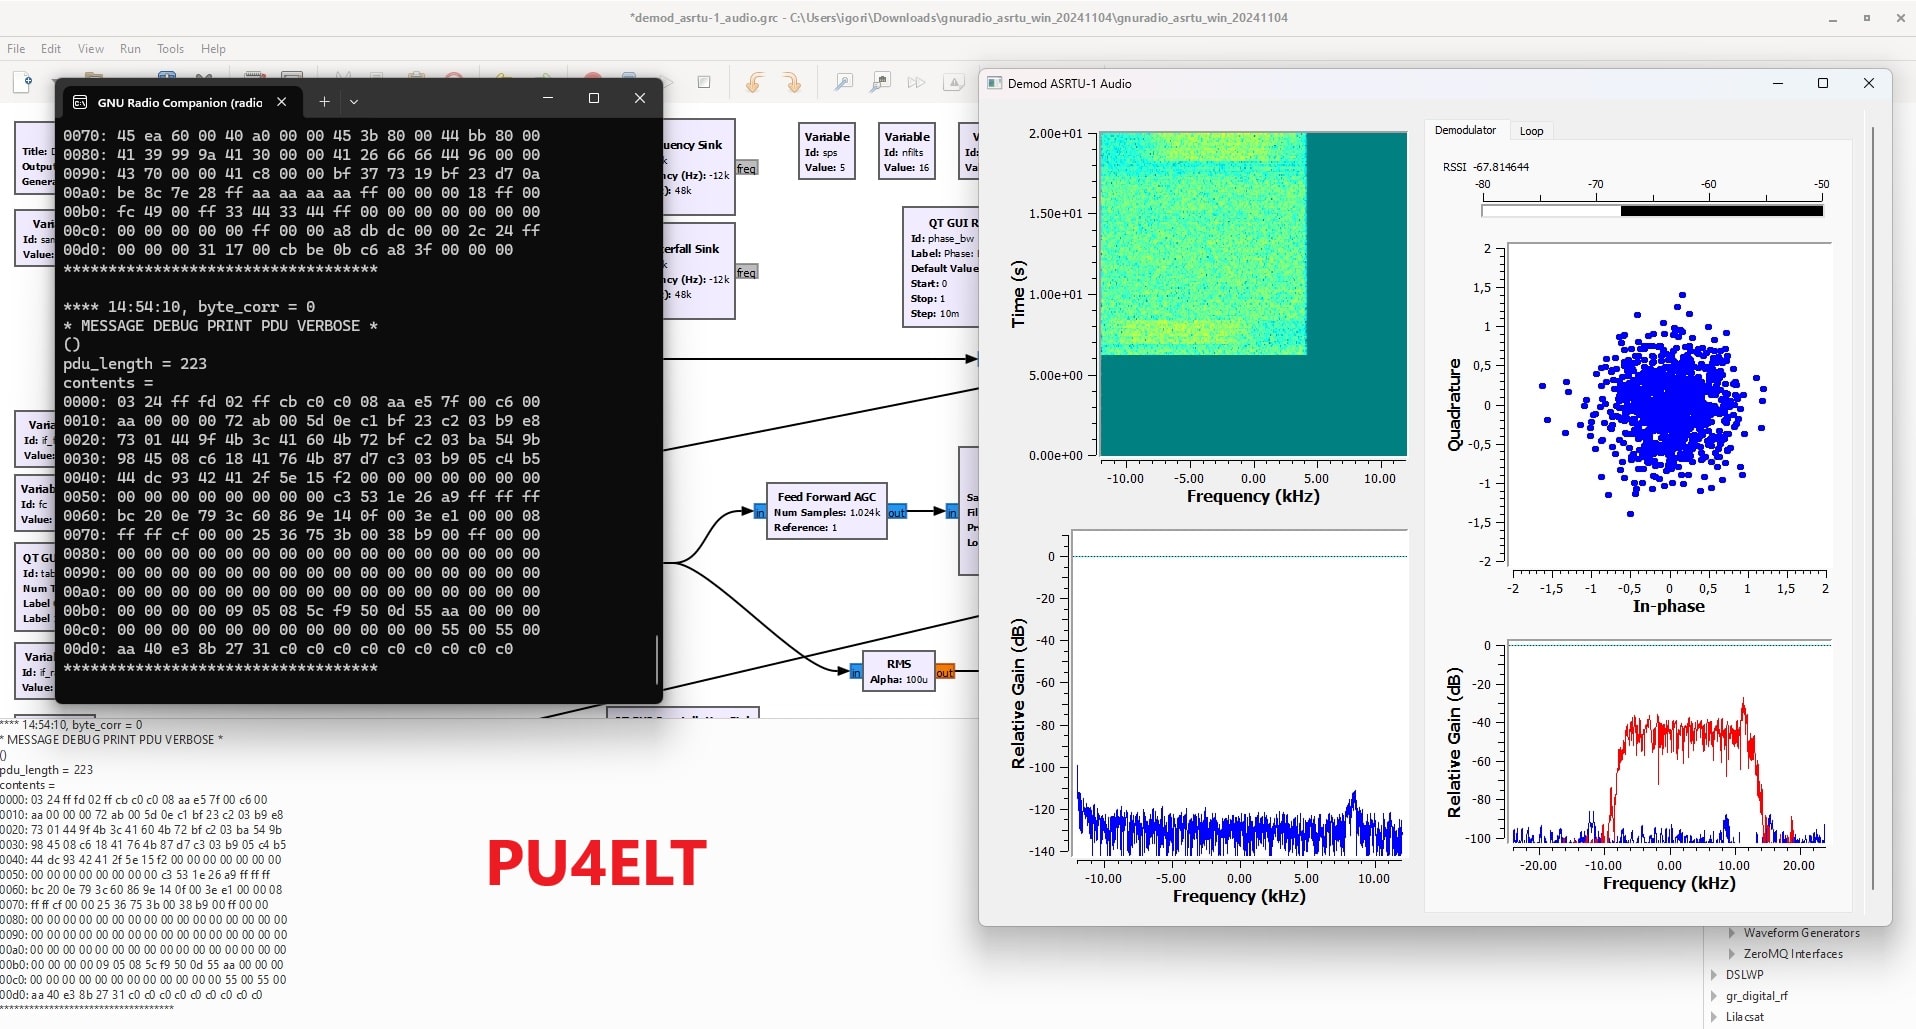Expand the ZeroMQ Interfaces category

point(1732,954)
